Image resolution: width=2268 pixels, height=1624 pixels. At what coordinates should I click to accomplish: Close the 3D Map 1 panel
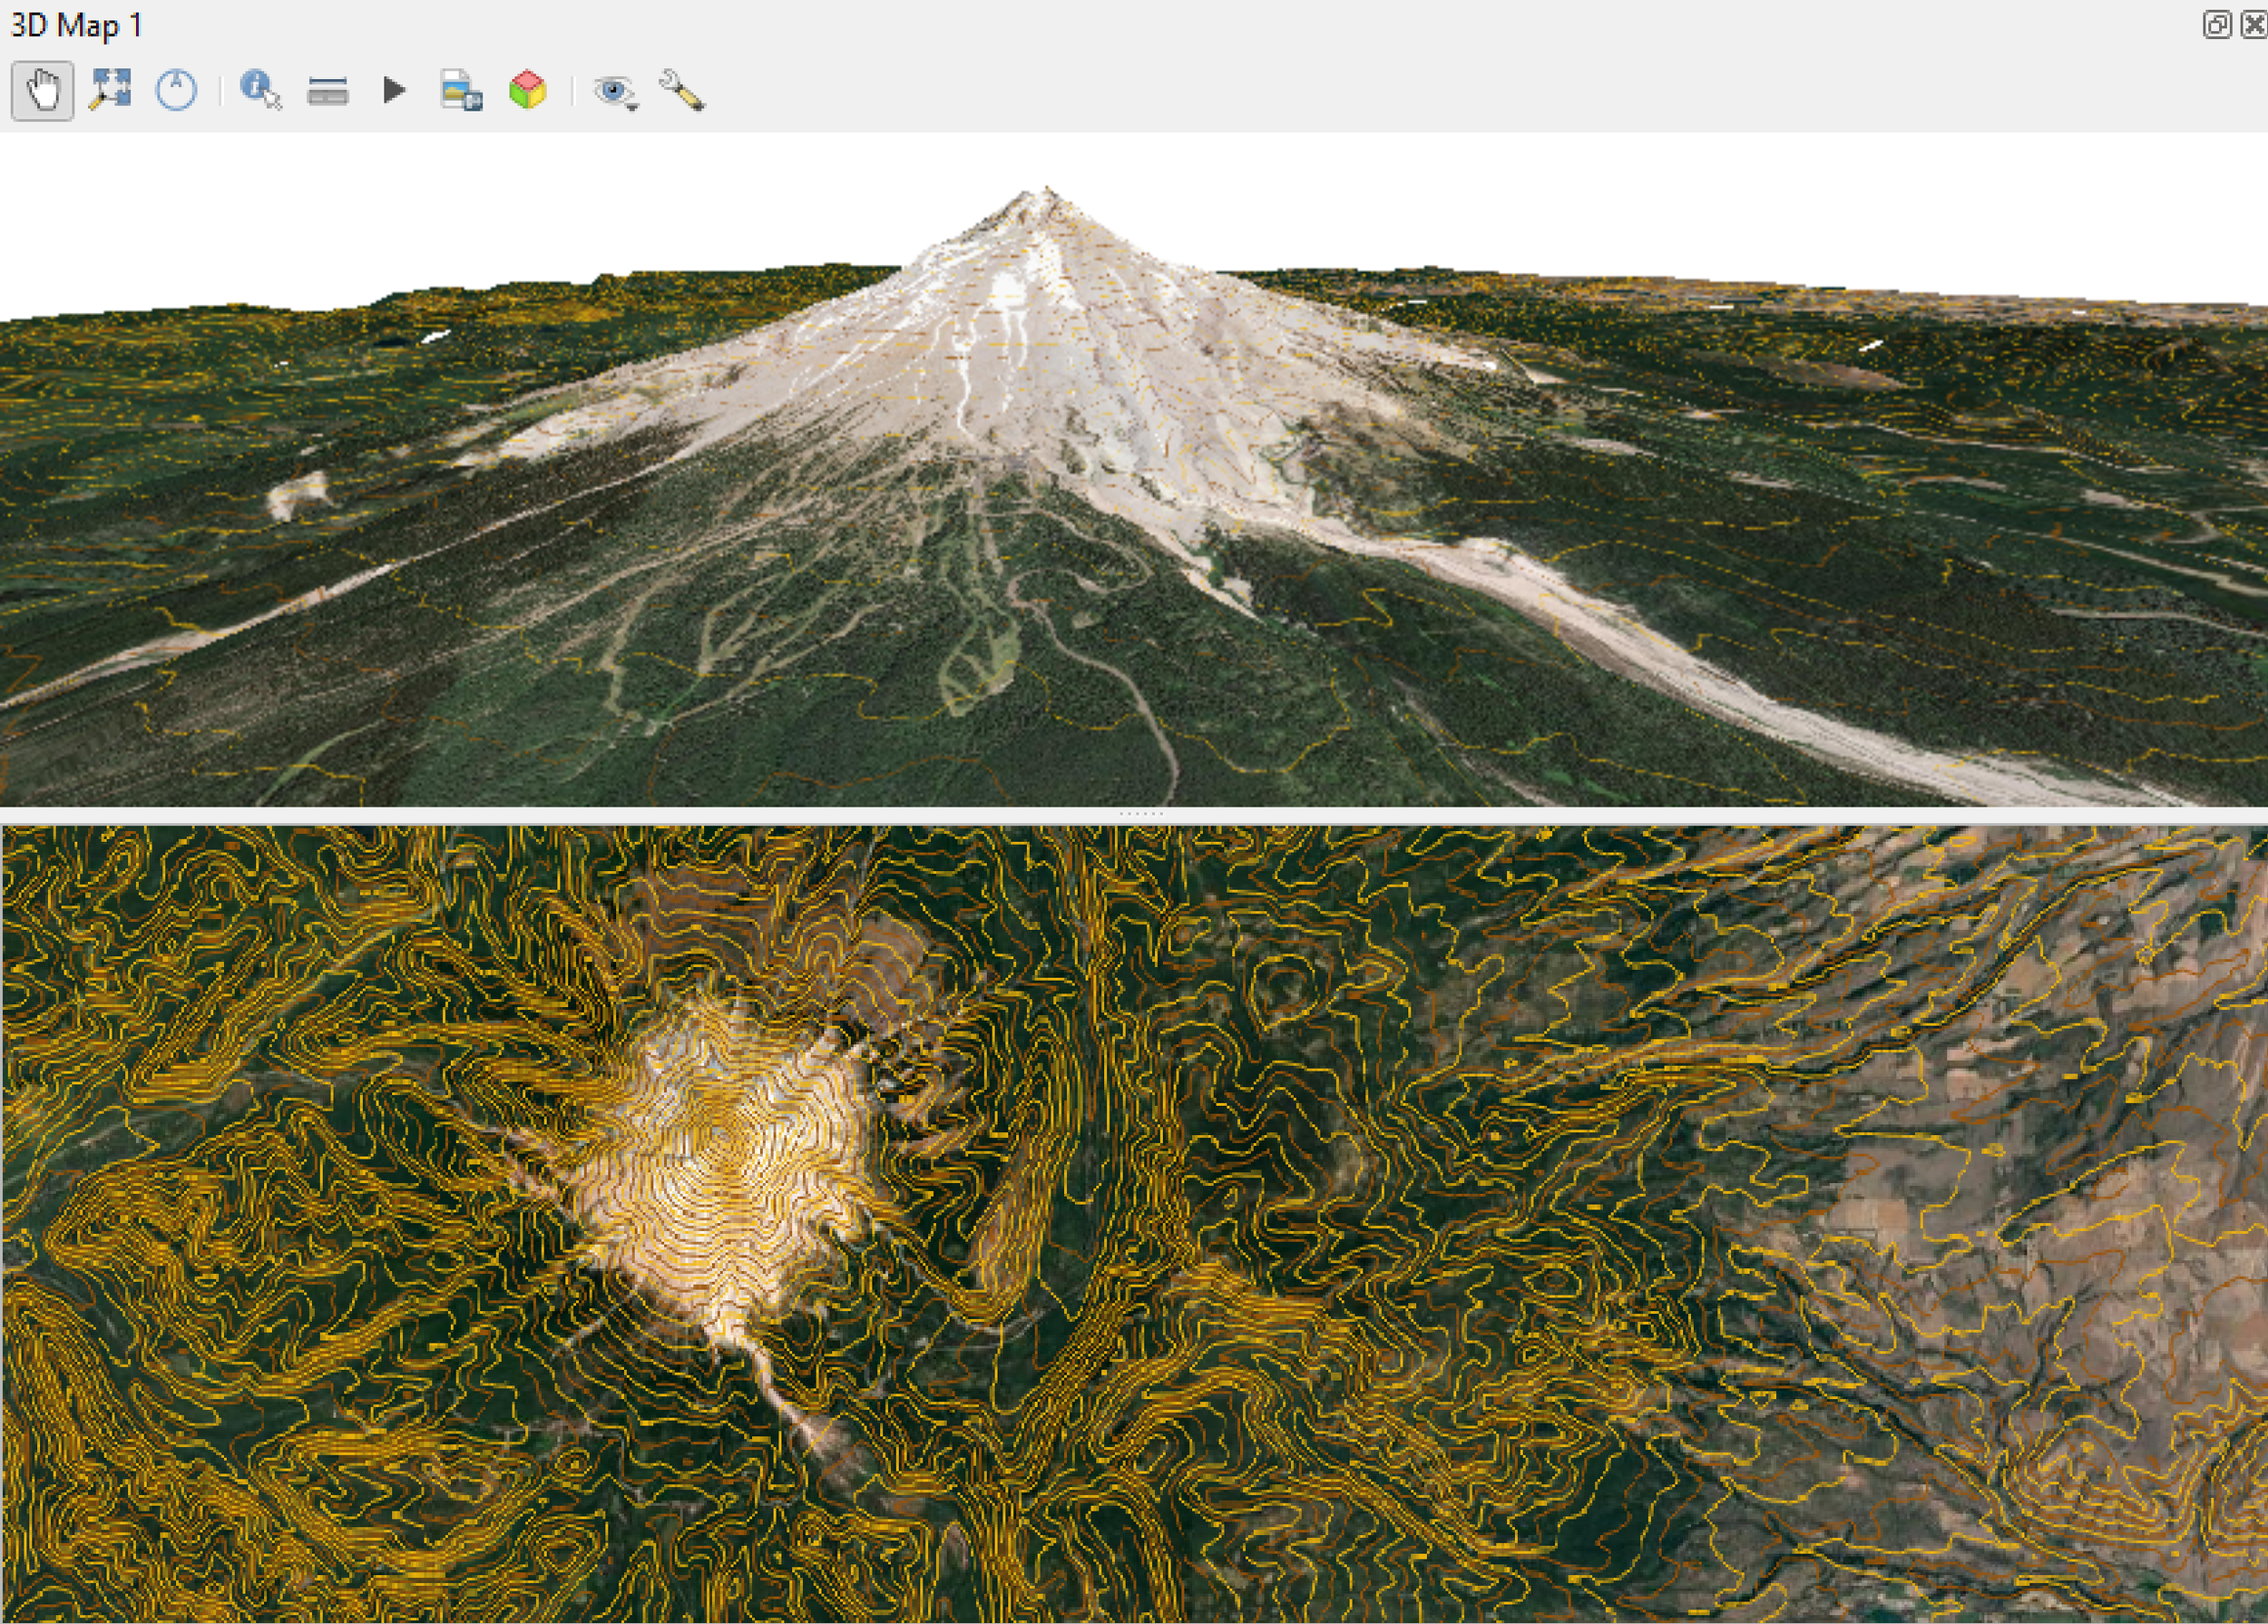[2255, 24]
